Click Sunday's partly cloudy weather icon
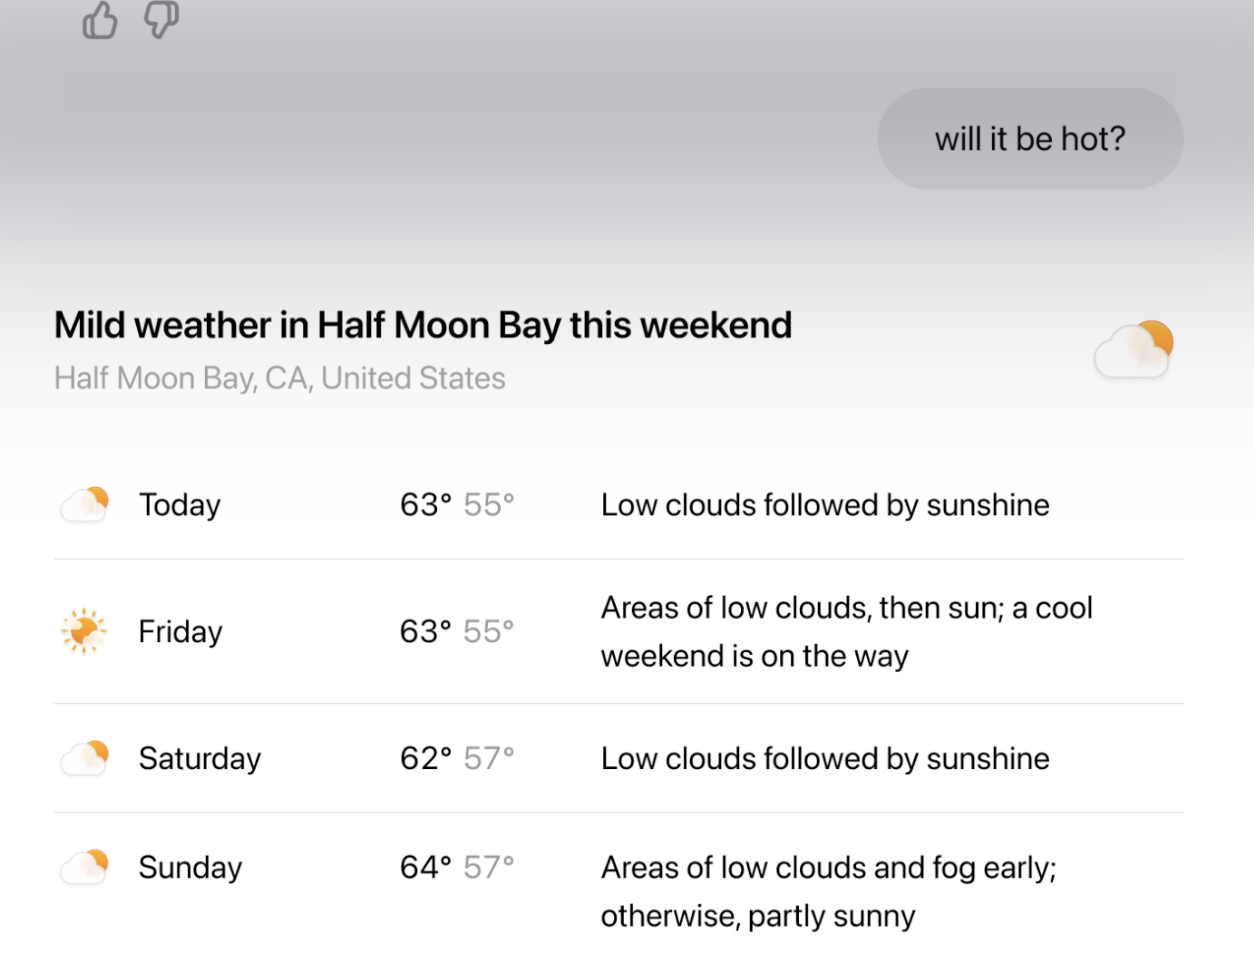 pos(85,867)
